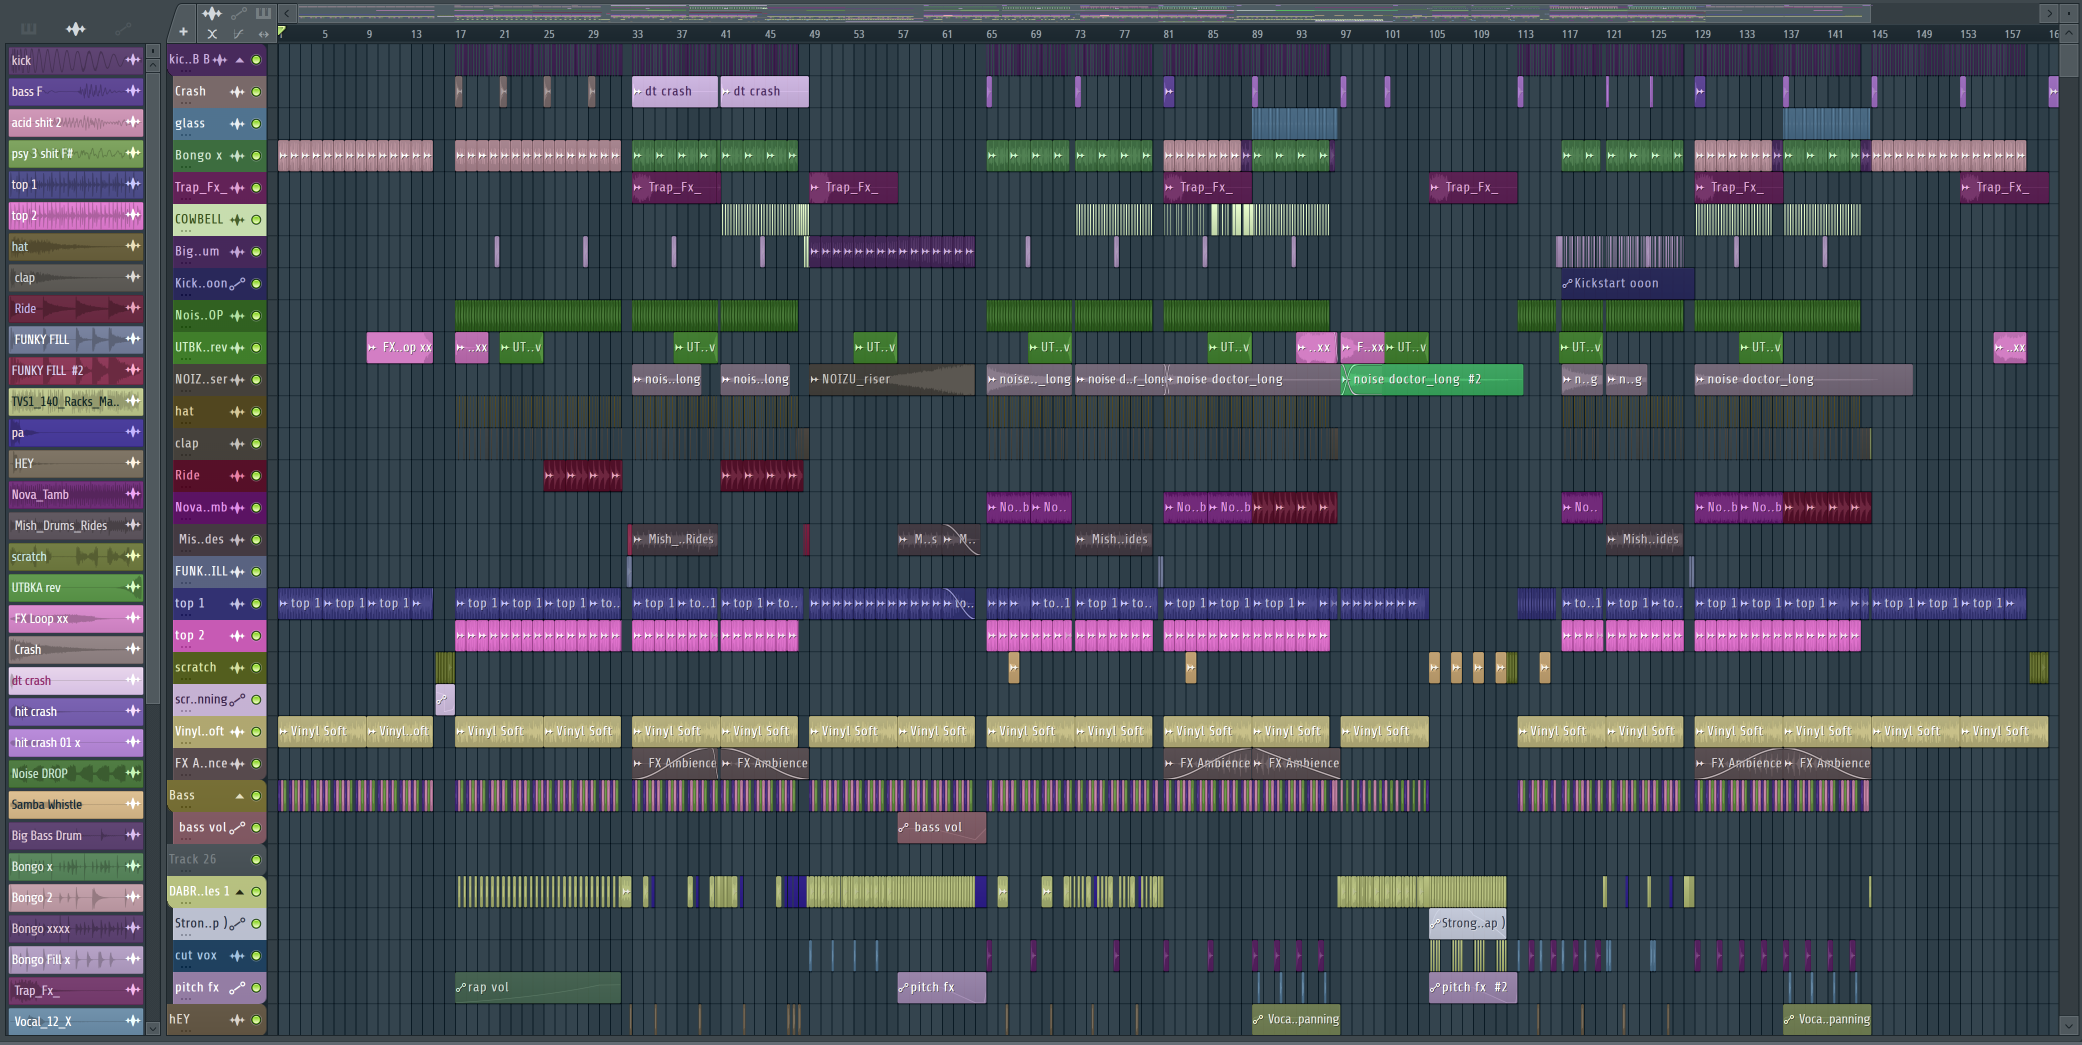Toggle mute on the Nova..mb track
Viewport: 2082px width, 1045px height.
coord(256,508)
